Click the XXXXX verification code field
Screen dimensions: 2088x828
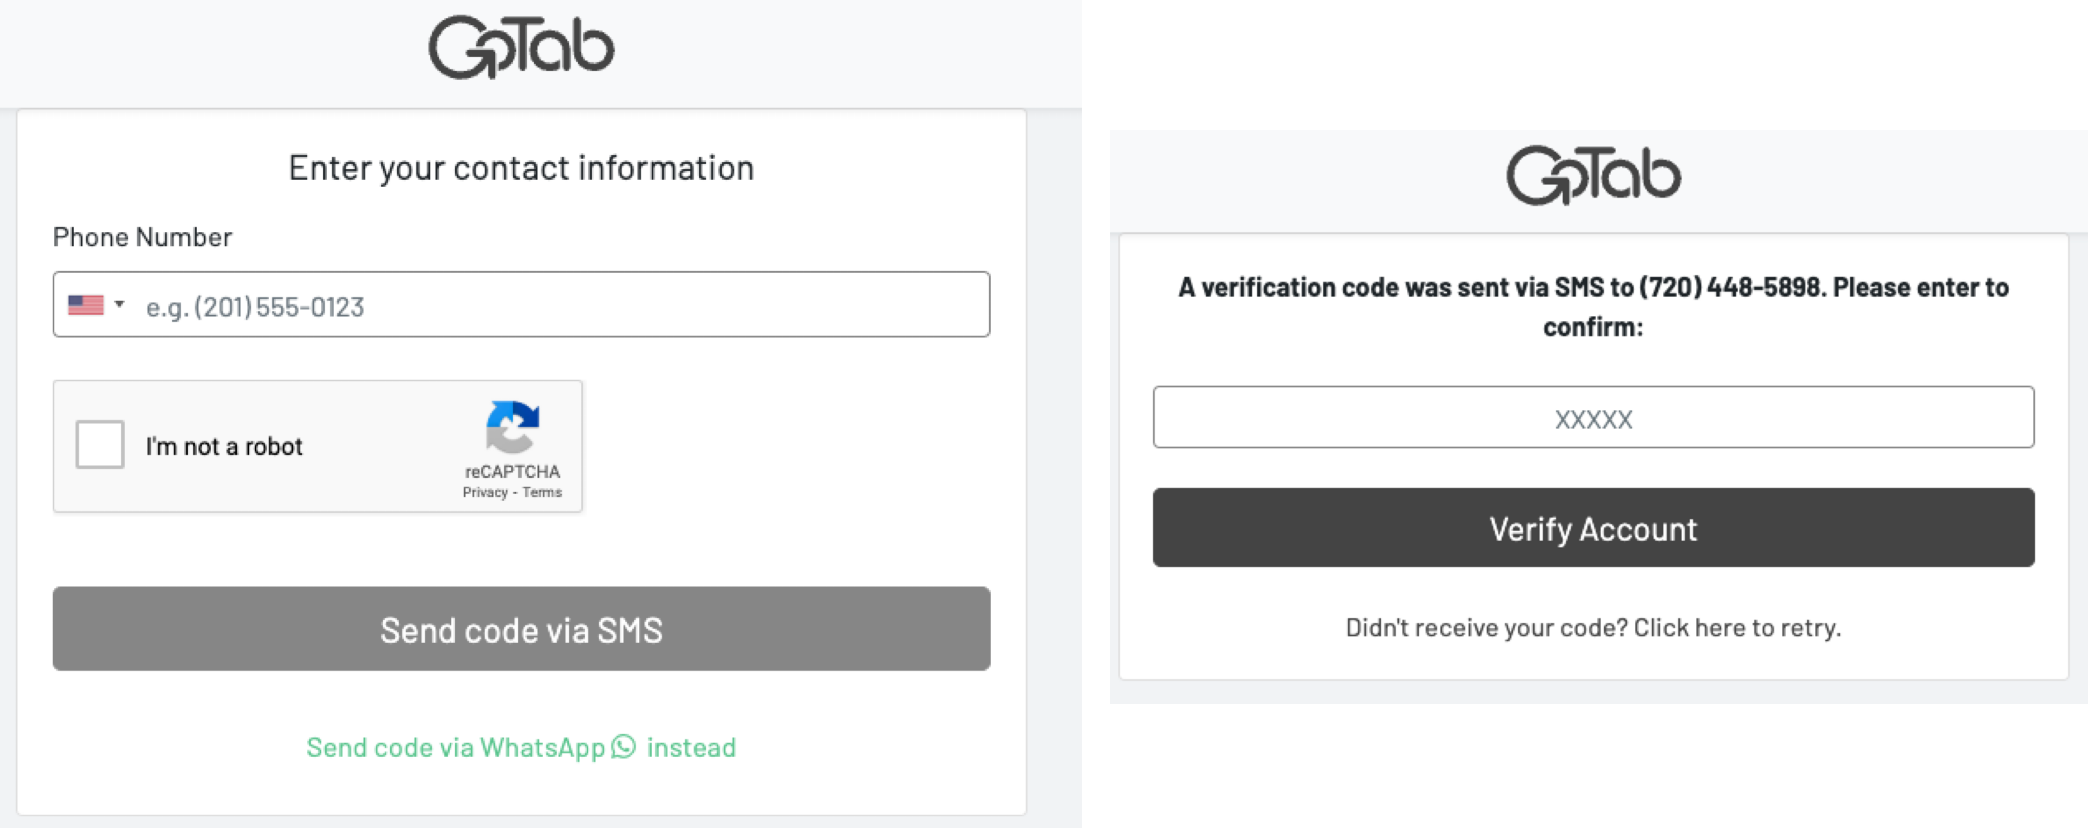click(x=1593, y=418)
